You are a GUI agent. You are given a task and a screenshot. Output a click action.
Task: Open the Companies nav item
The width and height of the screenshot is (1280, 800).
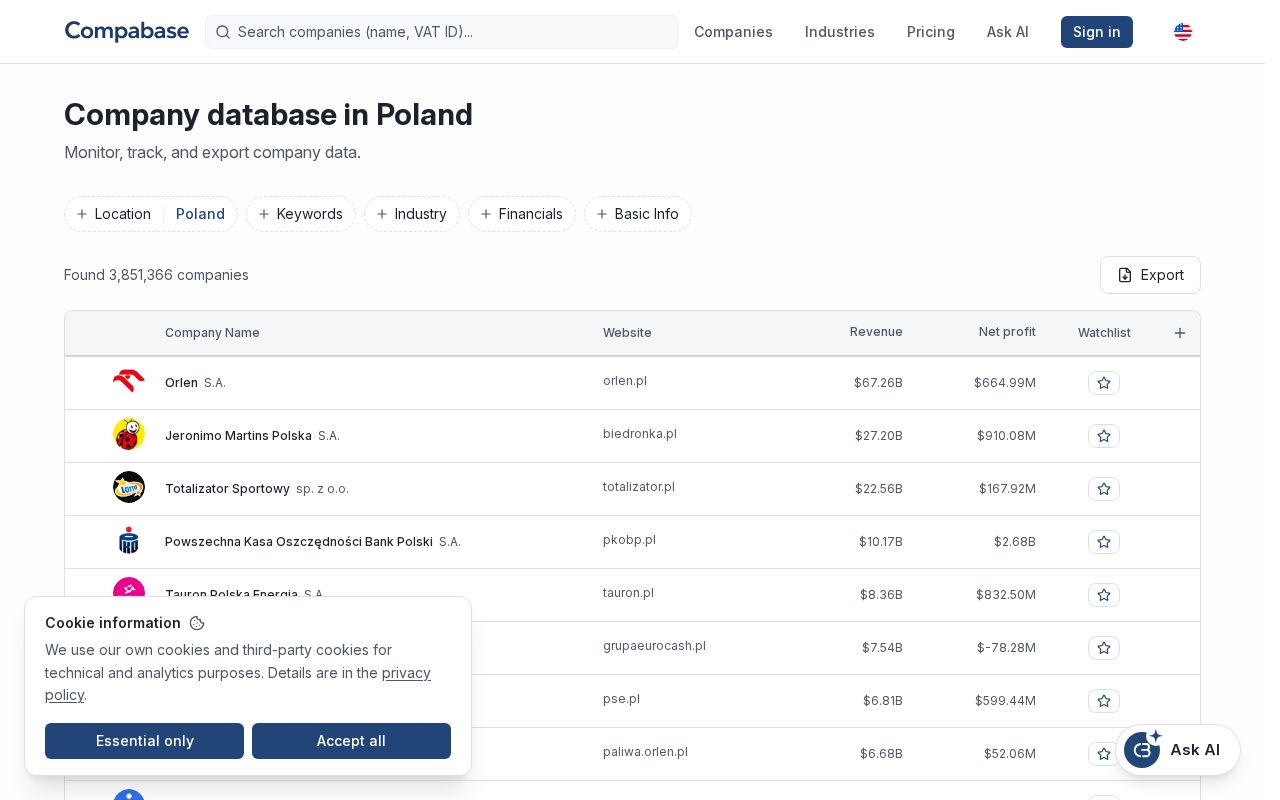pos(733,32)
